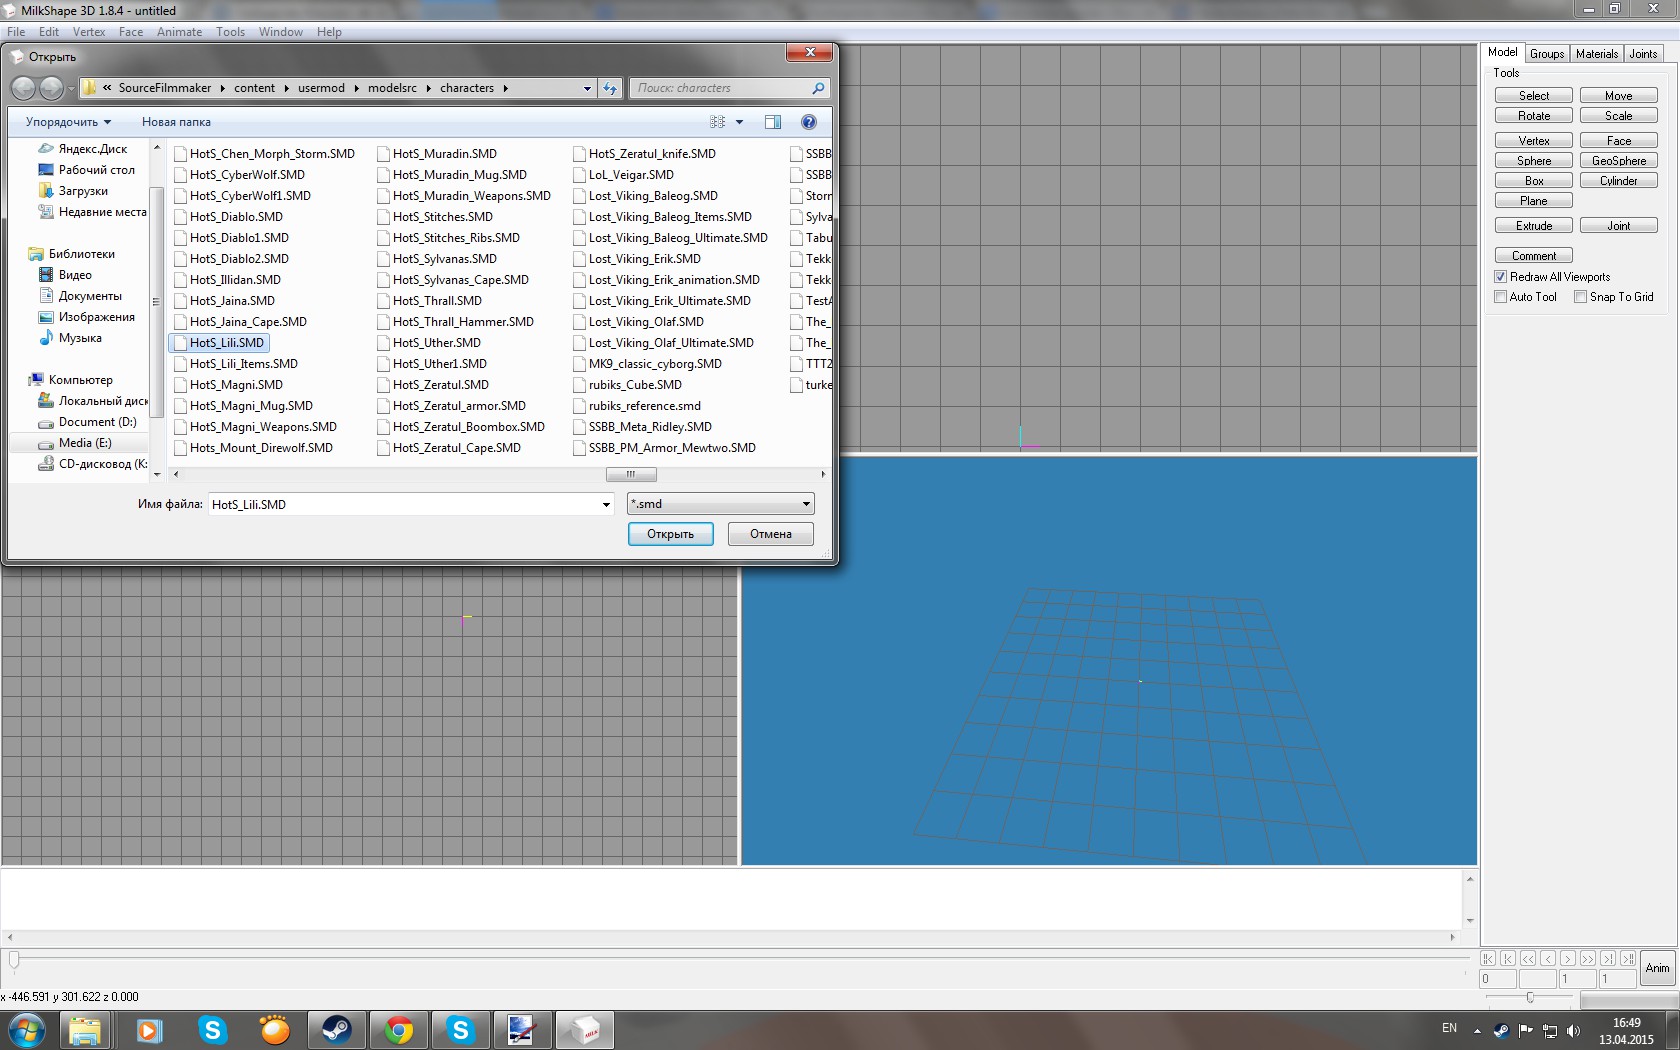This screenshot has height=1050, width=1680.
Task: Click the animation timeline slider handle
Action: (x=14, y=960)
